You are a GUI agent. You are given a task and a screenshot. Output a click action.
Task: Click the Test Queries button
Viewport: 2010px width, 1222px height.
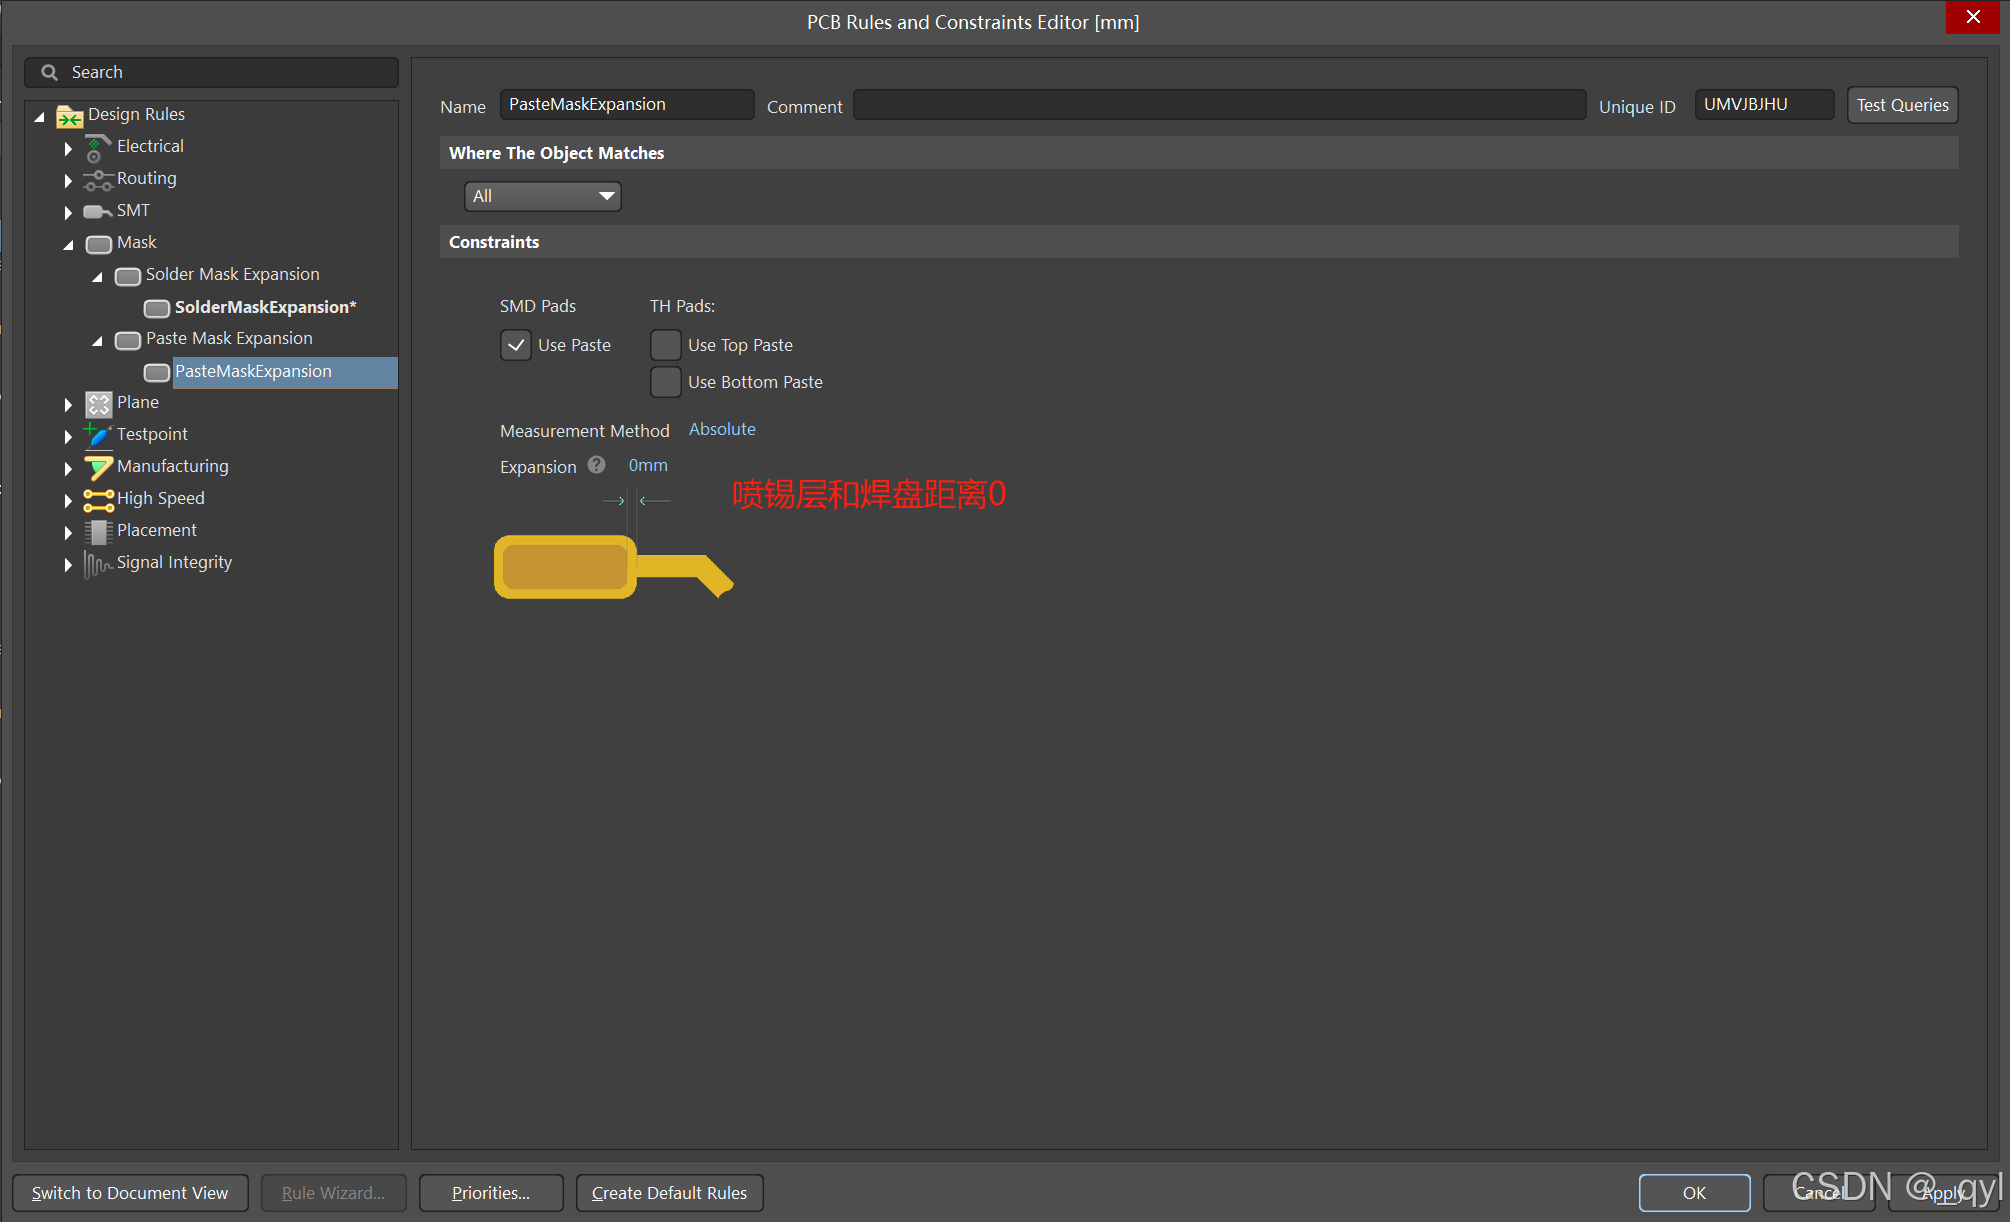[x=1902, y=105]
